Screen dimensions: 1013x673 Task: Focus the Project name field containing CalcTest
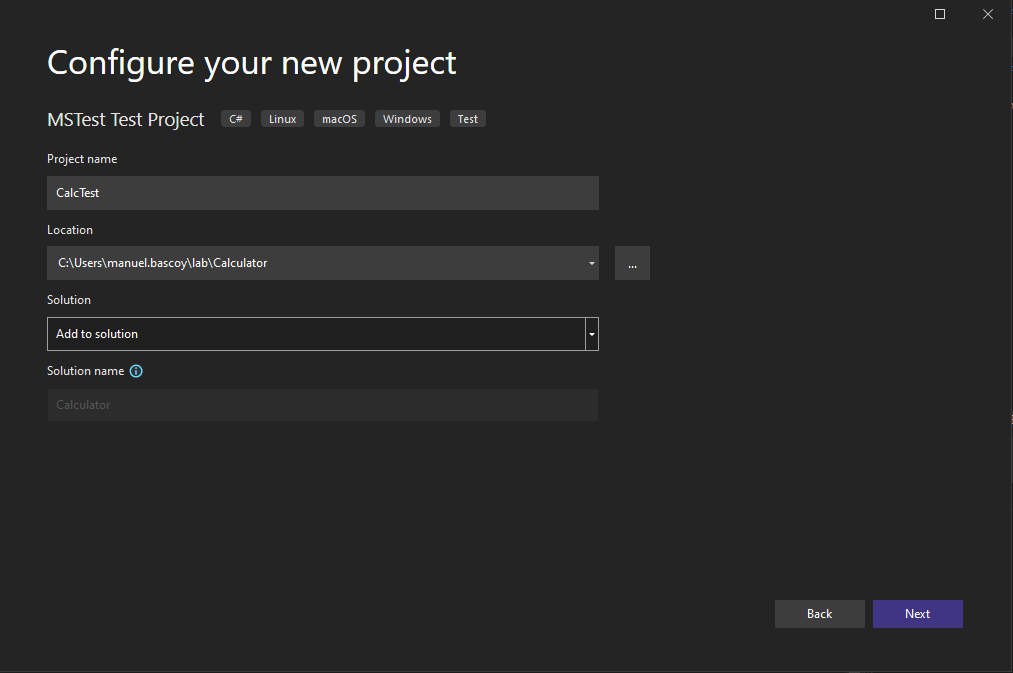[322, 193]
